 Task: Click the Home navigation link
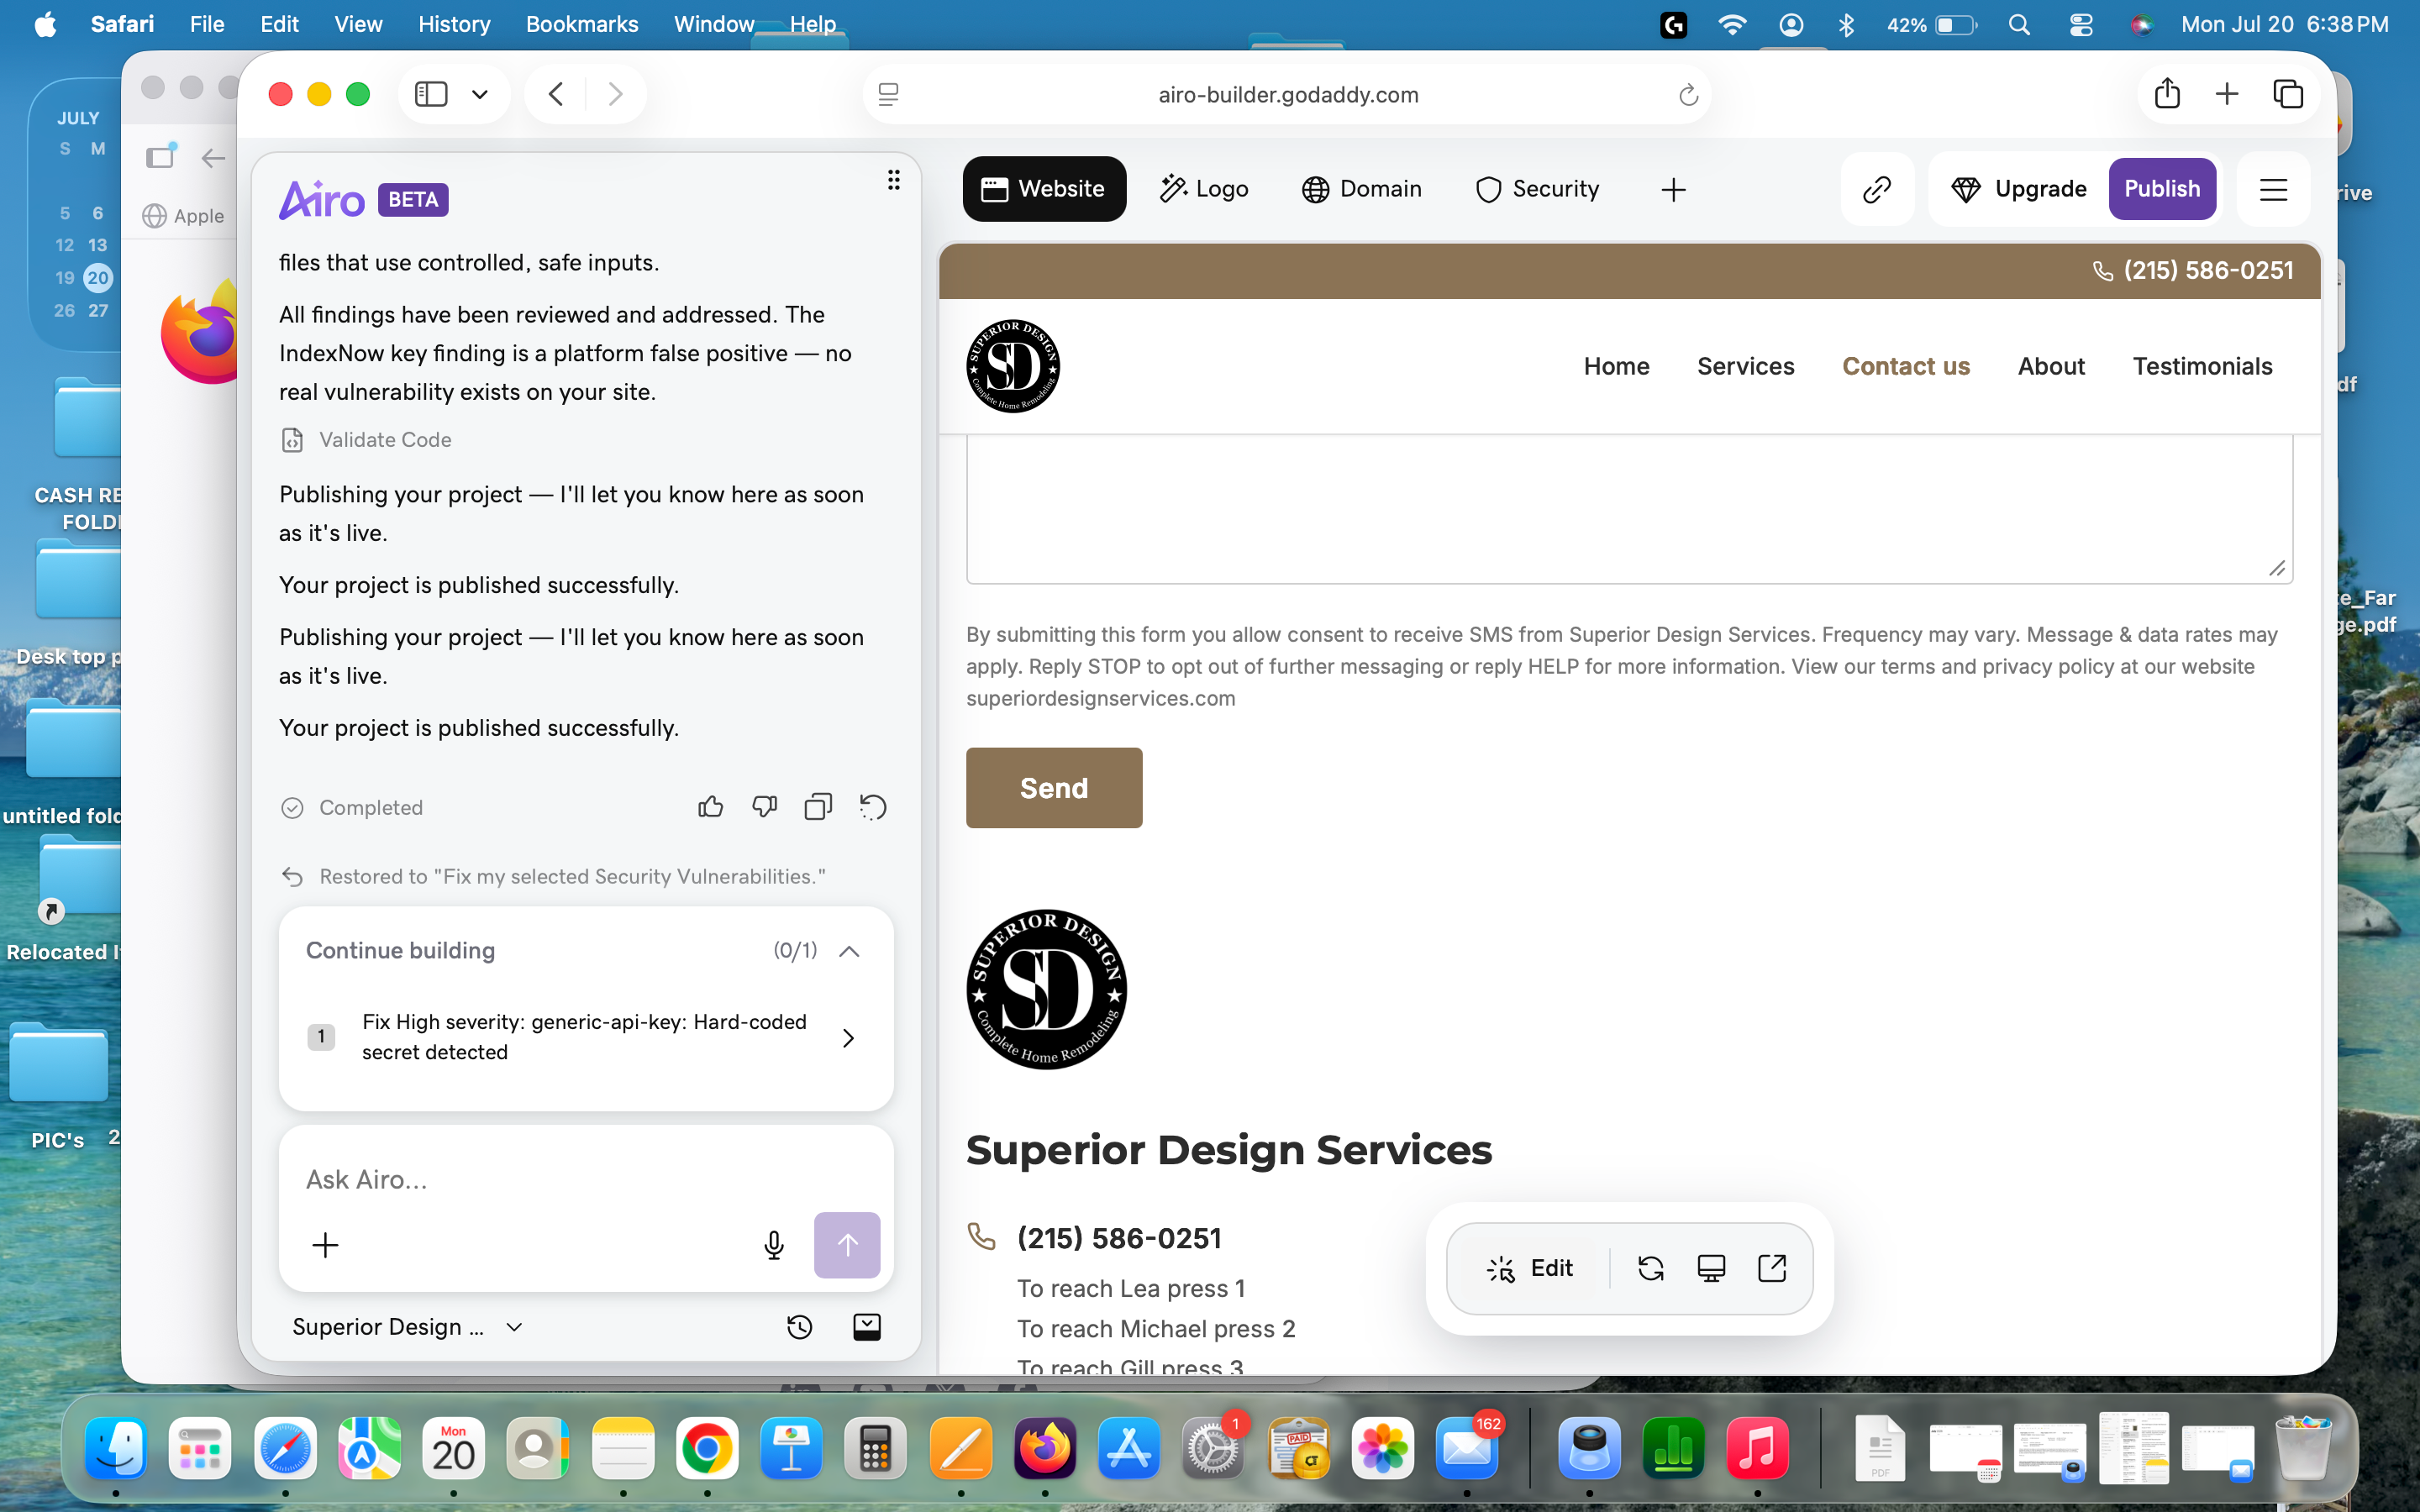1616,366
